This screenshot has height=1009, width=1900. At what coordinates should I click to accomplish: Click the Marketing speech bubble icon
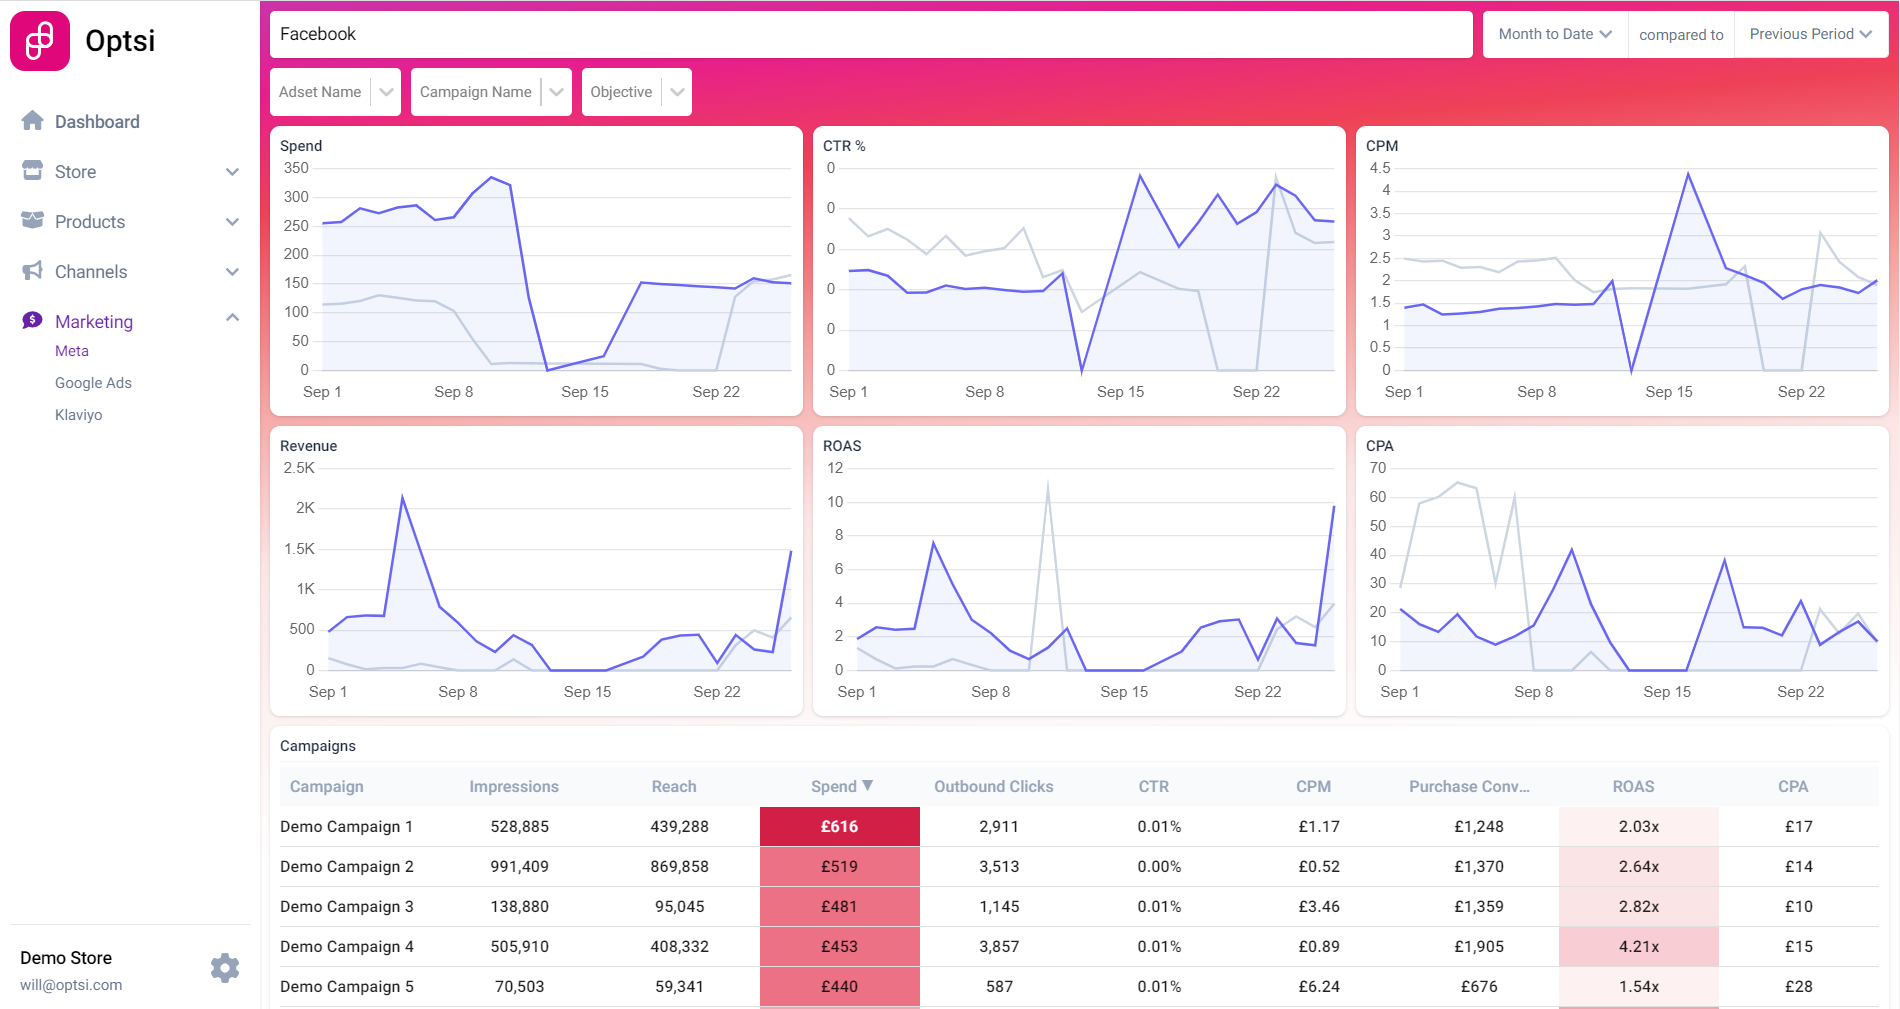pyautogui.click(x=33, y=321)
